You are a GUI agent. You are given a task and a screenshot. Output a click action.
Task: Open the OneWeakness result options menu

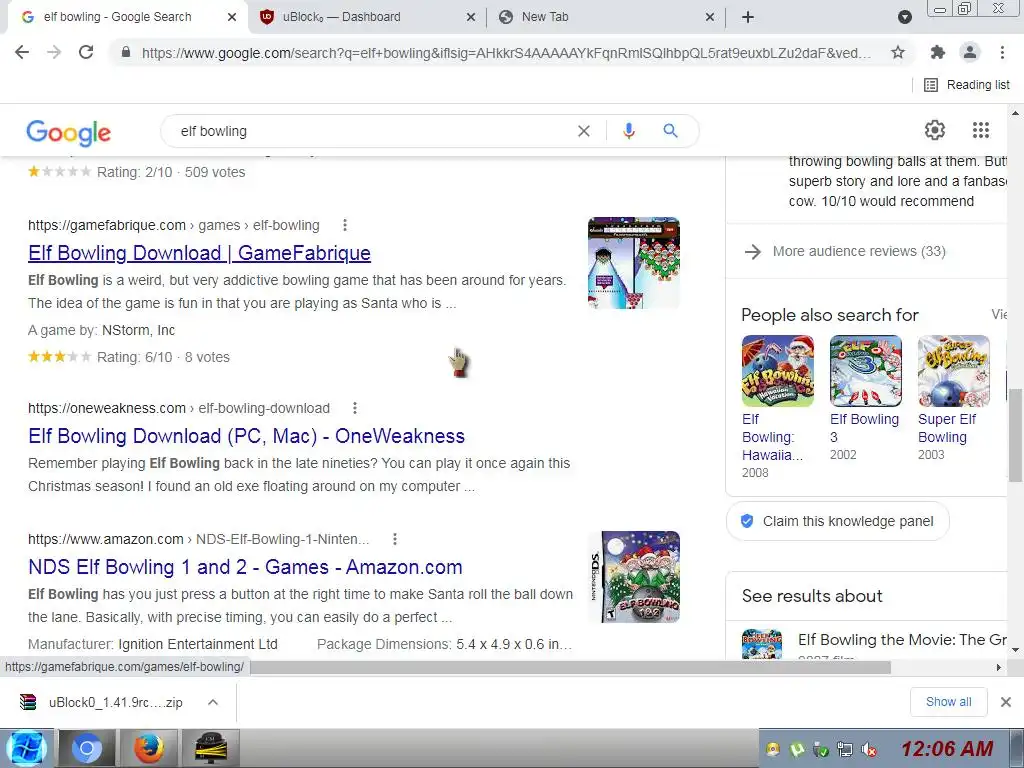(x=355, y=408)
